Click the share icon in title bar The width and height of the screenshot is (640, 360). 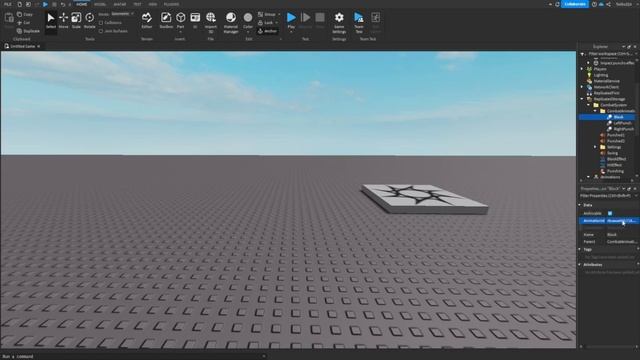pos(608,4)
